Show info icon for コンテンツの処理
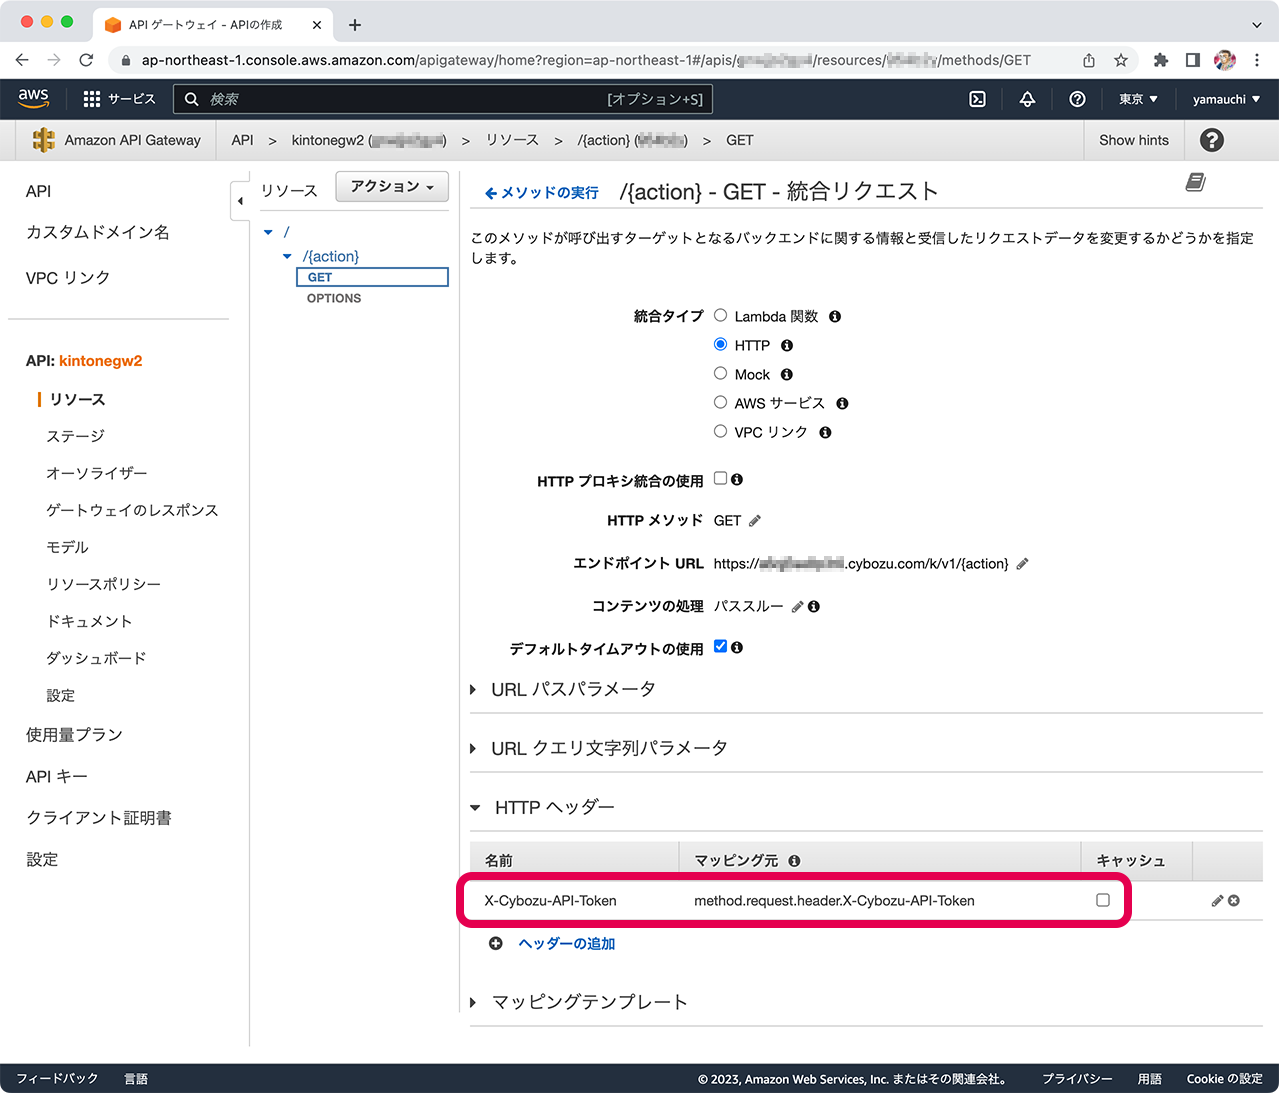 click(814, 607)
